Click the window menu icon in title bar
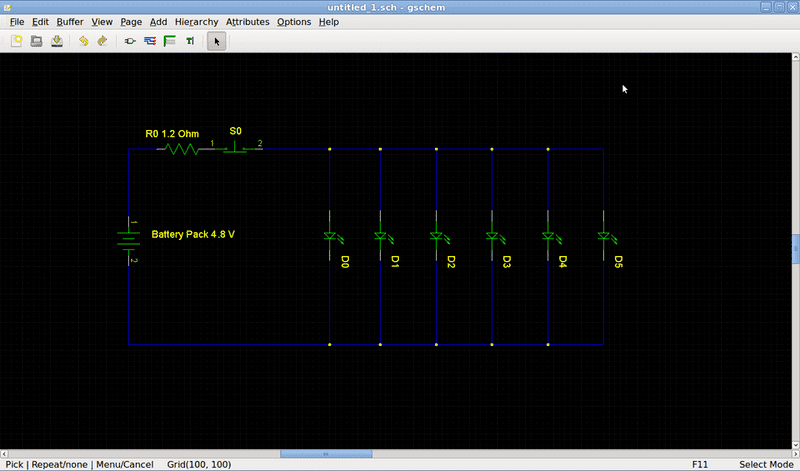This screenshot has width=800, height=471. click(x=7, y=7)
